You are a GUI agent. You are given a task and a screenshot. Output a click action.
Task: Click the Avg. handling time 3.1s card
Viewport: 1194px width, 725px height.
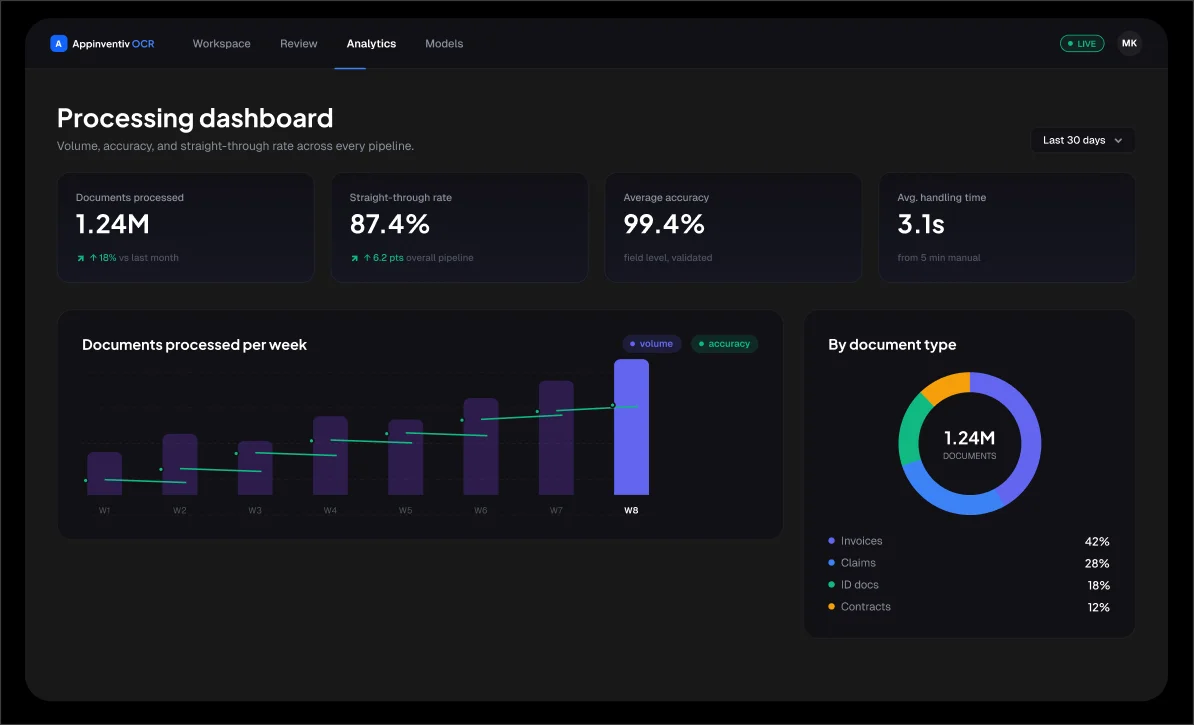click(x=1007, y=228)
